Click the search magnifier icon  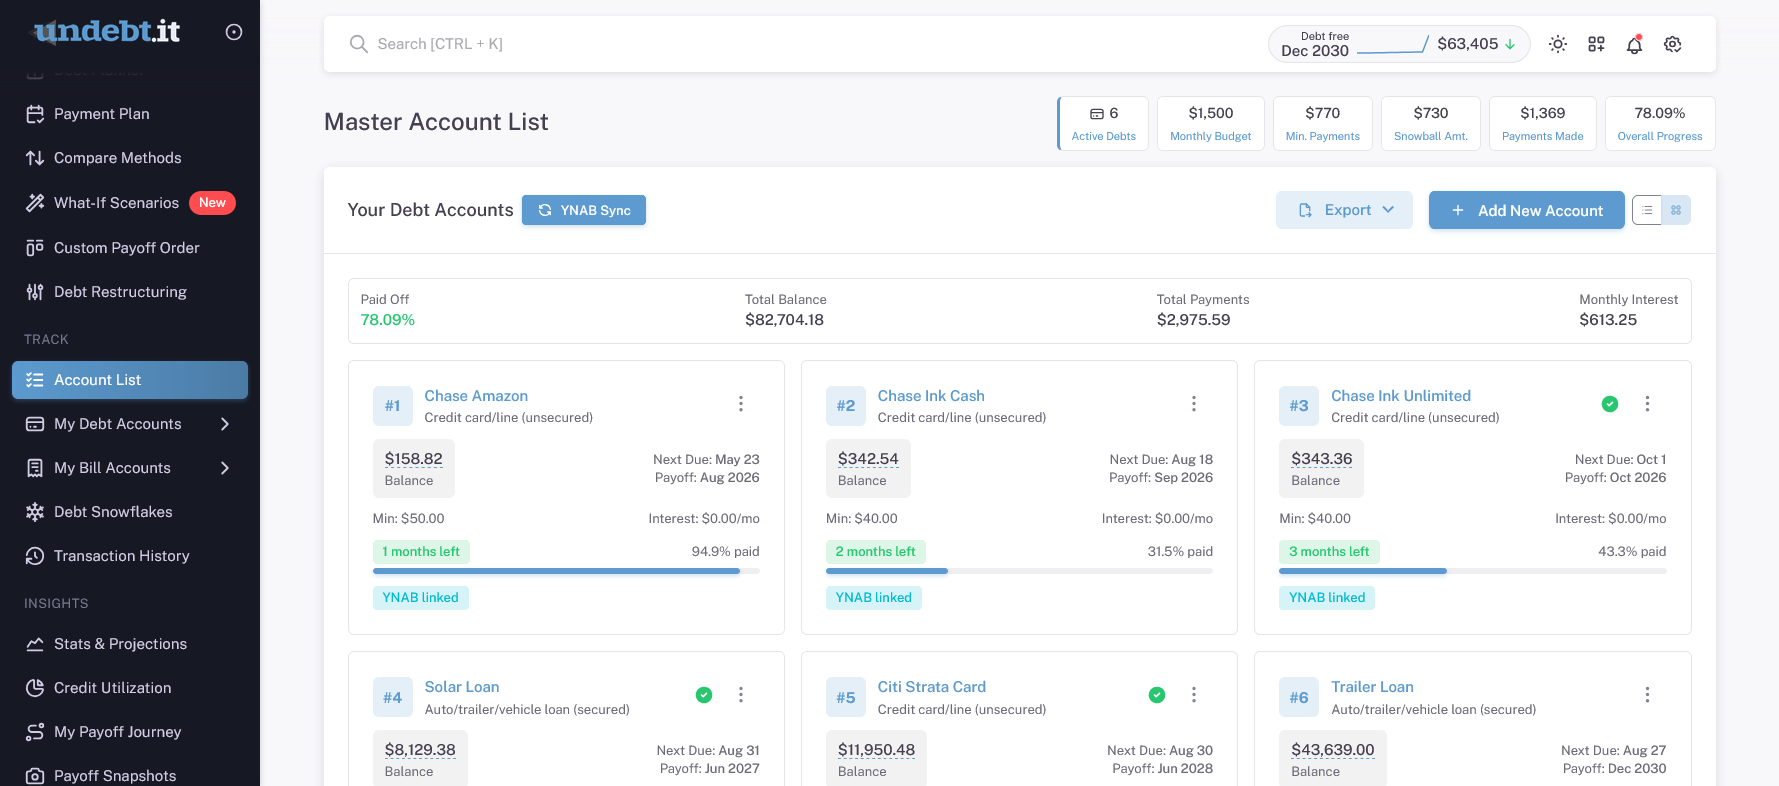tap(358, 44)
